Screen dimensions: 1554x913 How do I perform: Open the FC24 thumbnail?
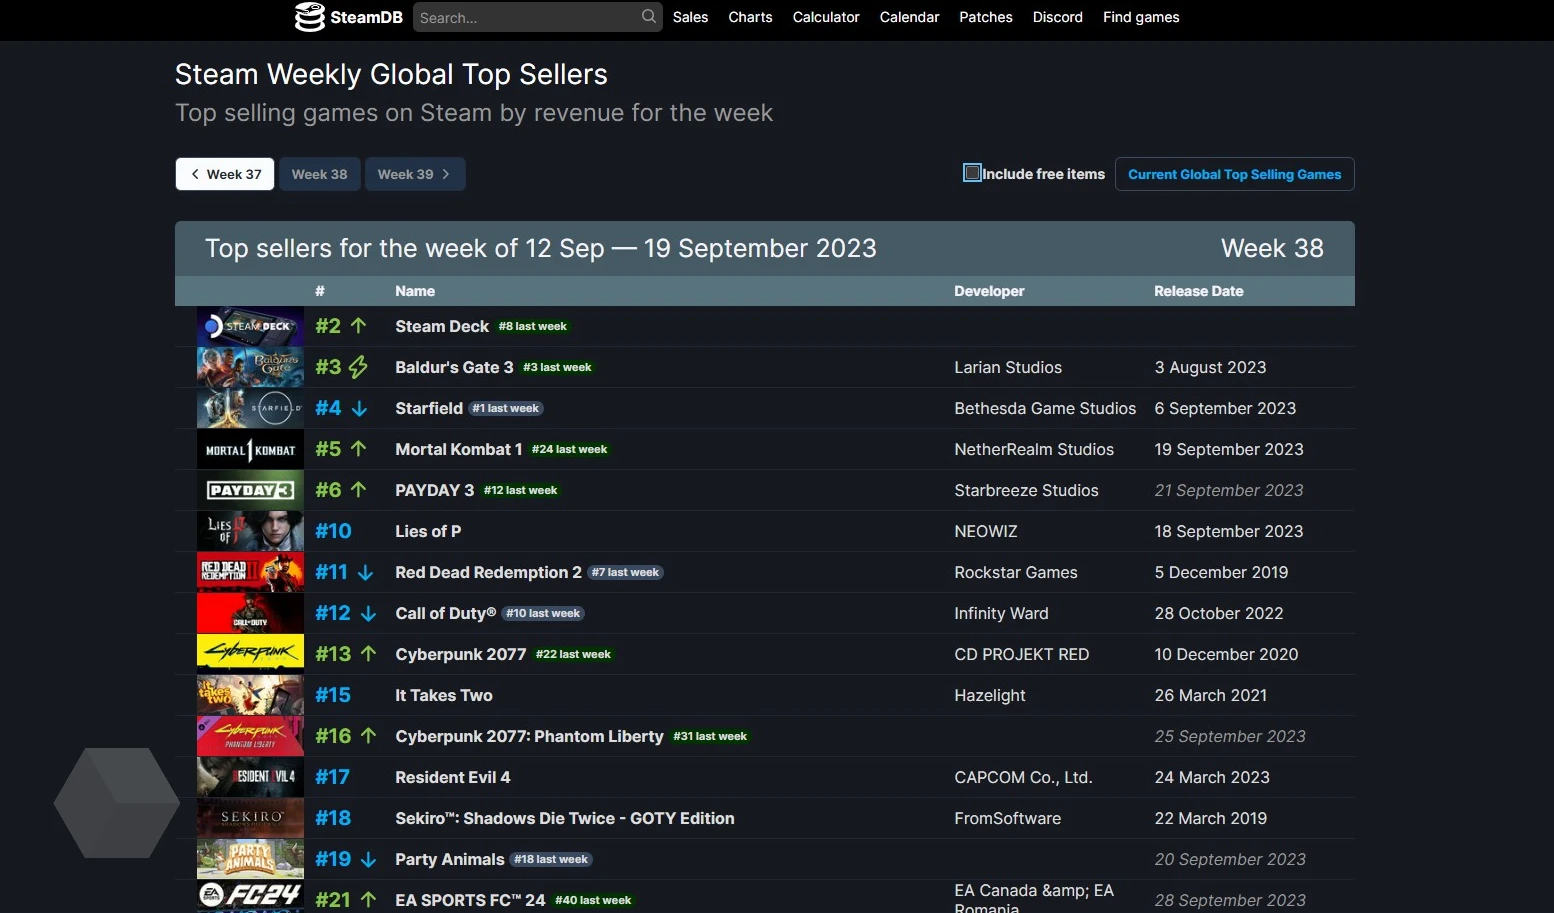(250, 897)
